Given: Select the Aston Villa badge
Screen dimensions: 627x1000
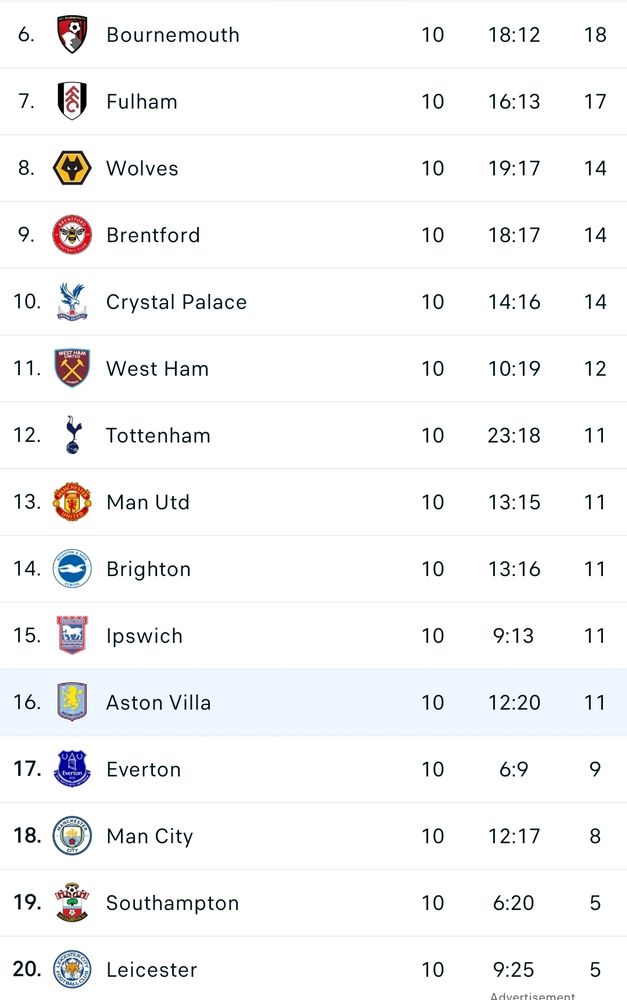Looking at the screenshot, I should click(x=72, y=702).
